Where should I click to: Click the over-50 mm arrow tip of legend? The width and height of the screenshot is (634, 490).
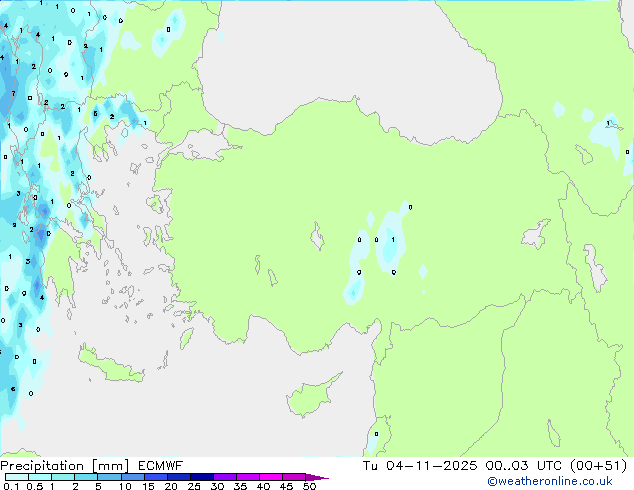(x=317, y=477)
